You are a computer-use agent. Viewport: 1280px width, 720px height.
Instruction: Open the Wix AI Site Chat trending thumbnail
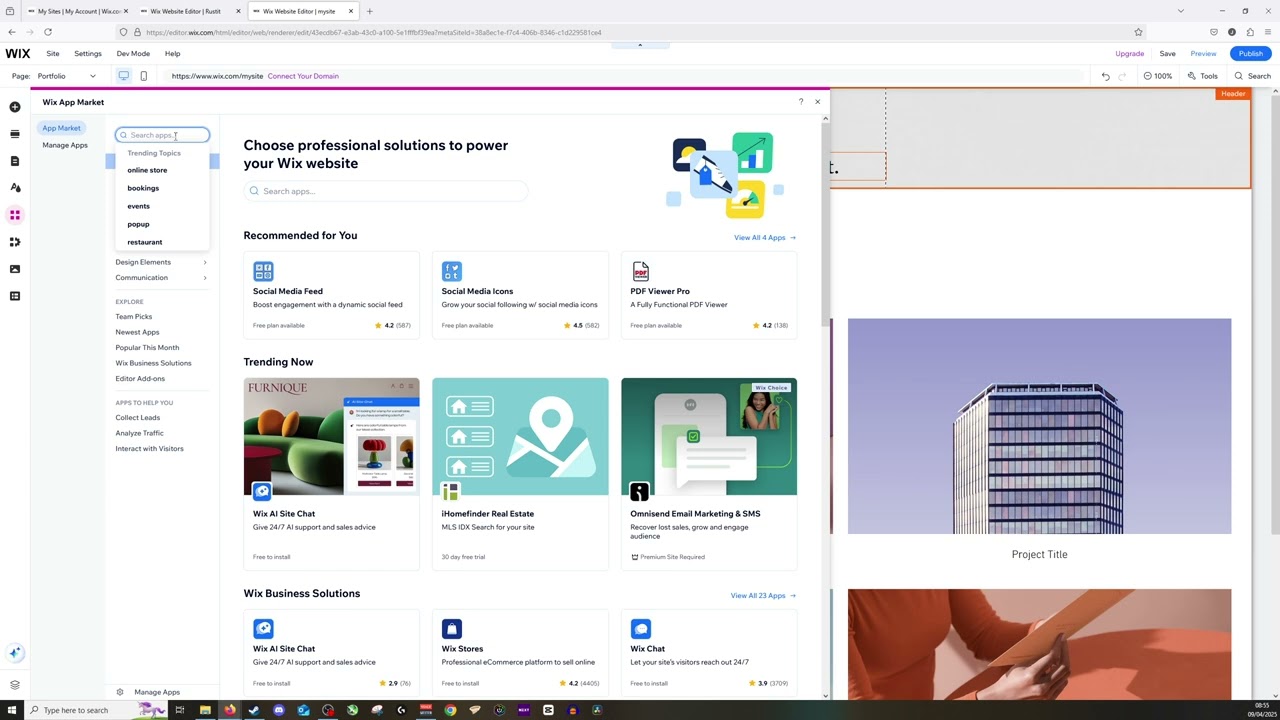[x=332, y=437]
